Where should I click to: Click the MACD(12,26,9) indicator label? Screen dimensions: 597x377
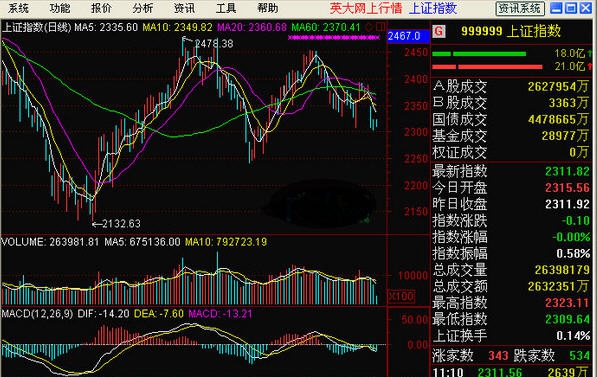37,314
